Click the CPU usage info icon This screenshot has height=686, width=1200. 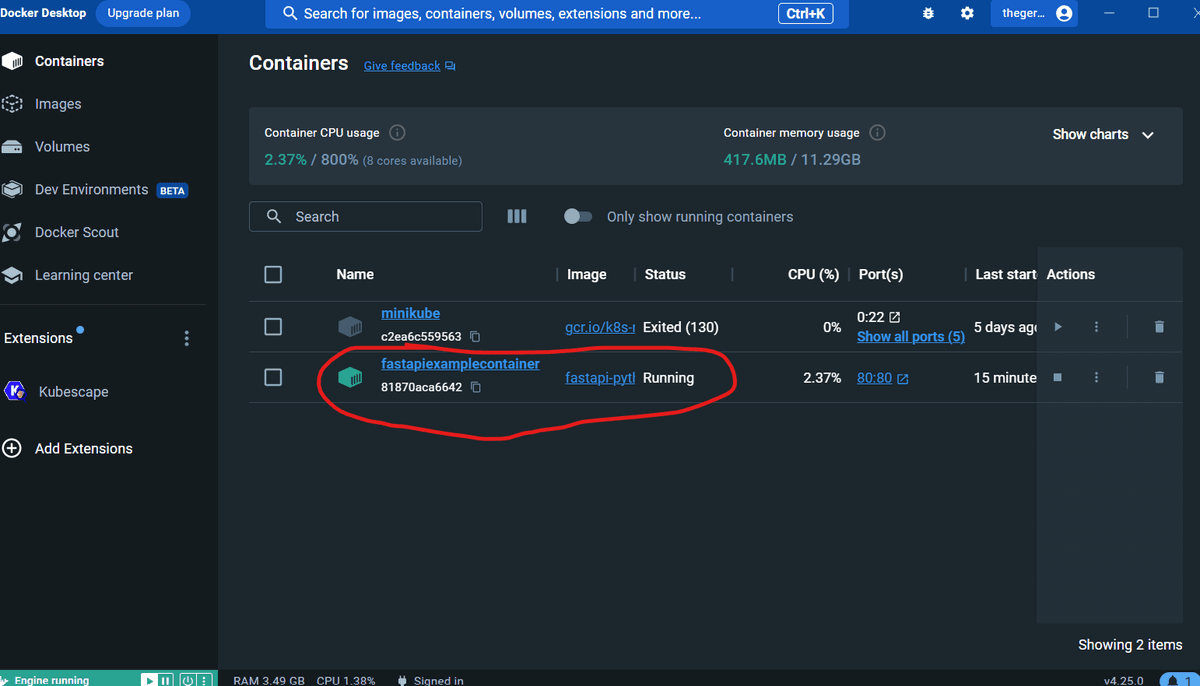point(397,133)
